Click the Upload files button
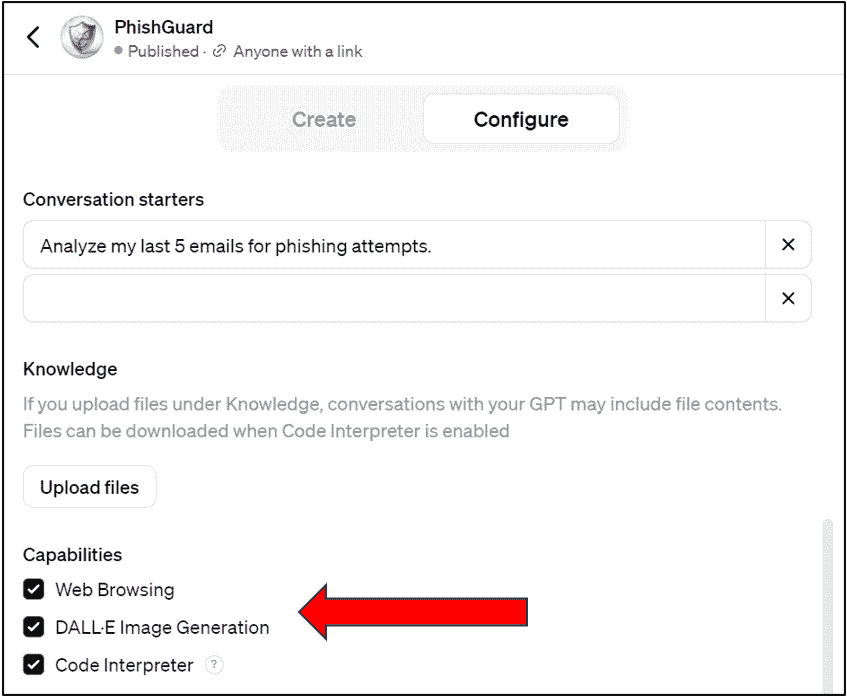The height and width of the screenshot is (698, 847). coord(90,487)
